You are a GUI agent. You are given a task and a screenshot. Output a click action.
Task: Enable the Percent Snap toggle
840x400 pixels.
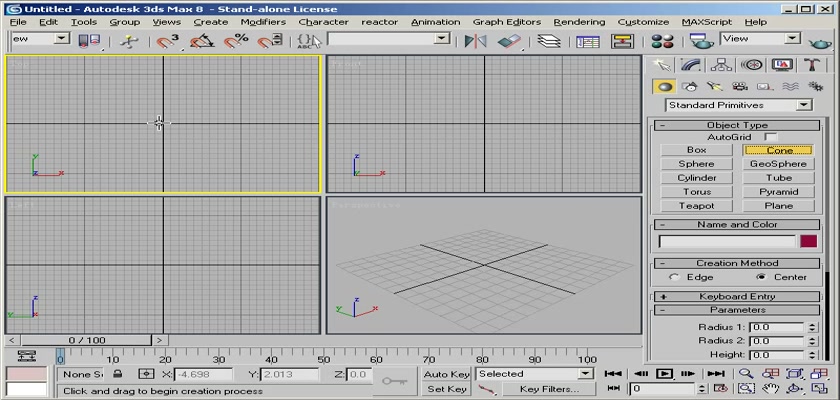[236, 41]
